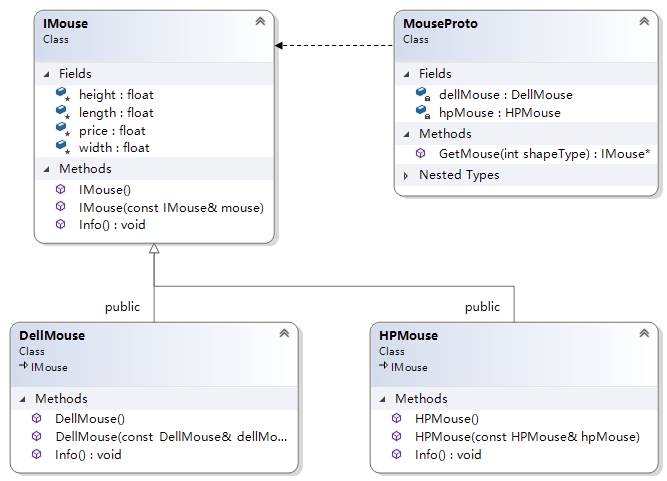Select the 'IMouse()' default constructor row
Viewport: 667px width, 481px height.
click(x=105, y=190)
